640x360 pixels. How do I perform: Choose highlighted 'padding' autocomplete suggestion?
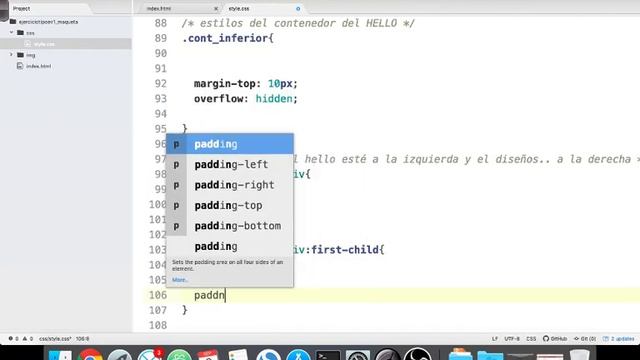point(229,144)
